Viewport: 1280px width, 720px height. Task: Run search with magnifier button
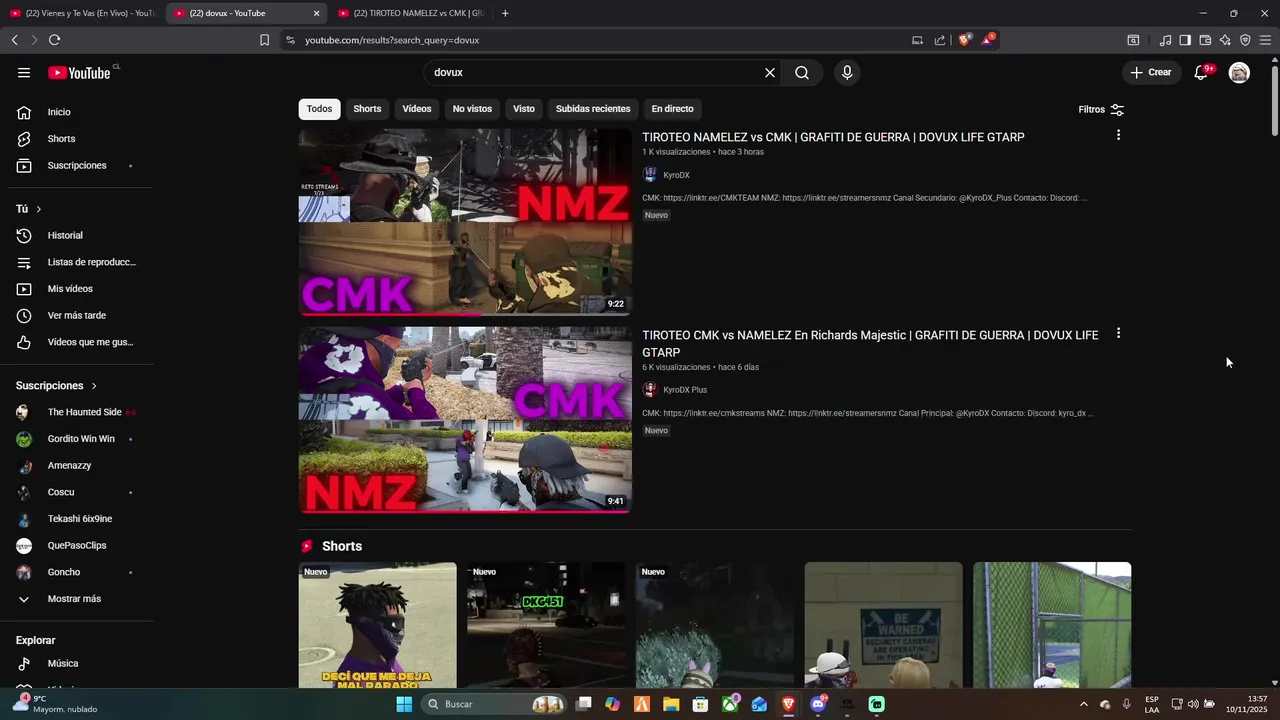[x=802, y=73]
